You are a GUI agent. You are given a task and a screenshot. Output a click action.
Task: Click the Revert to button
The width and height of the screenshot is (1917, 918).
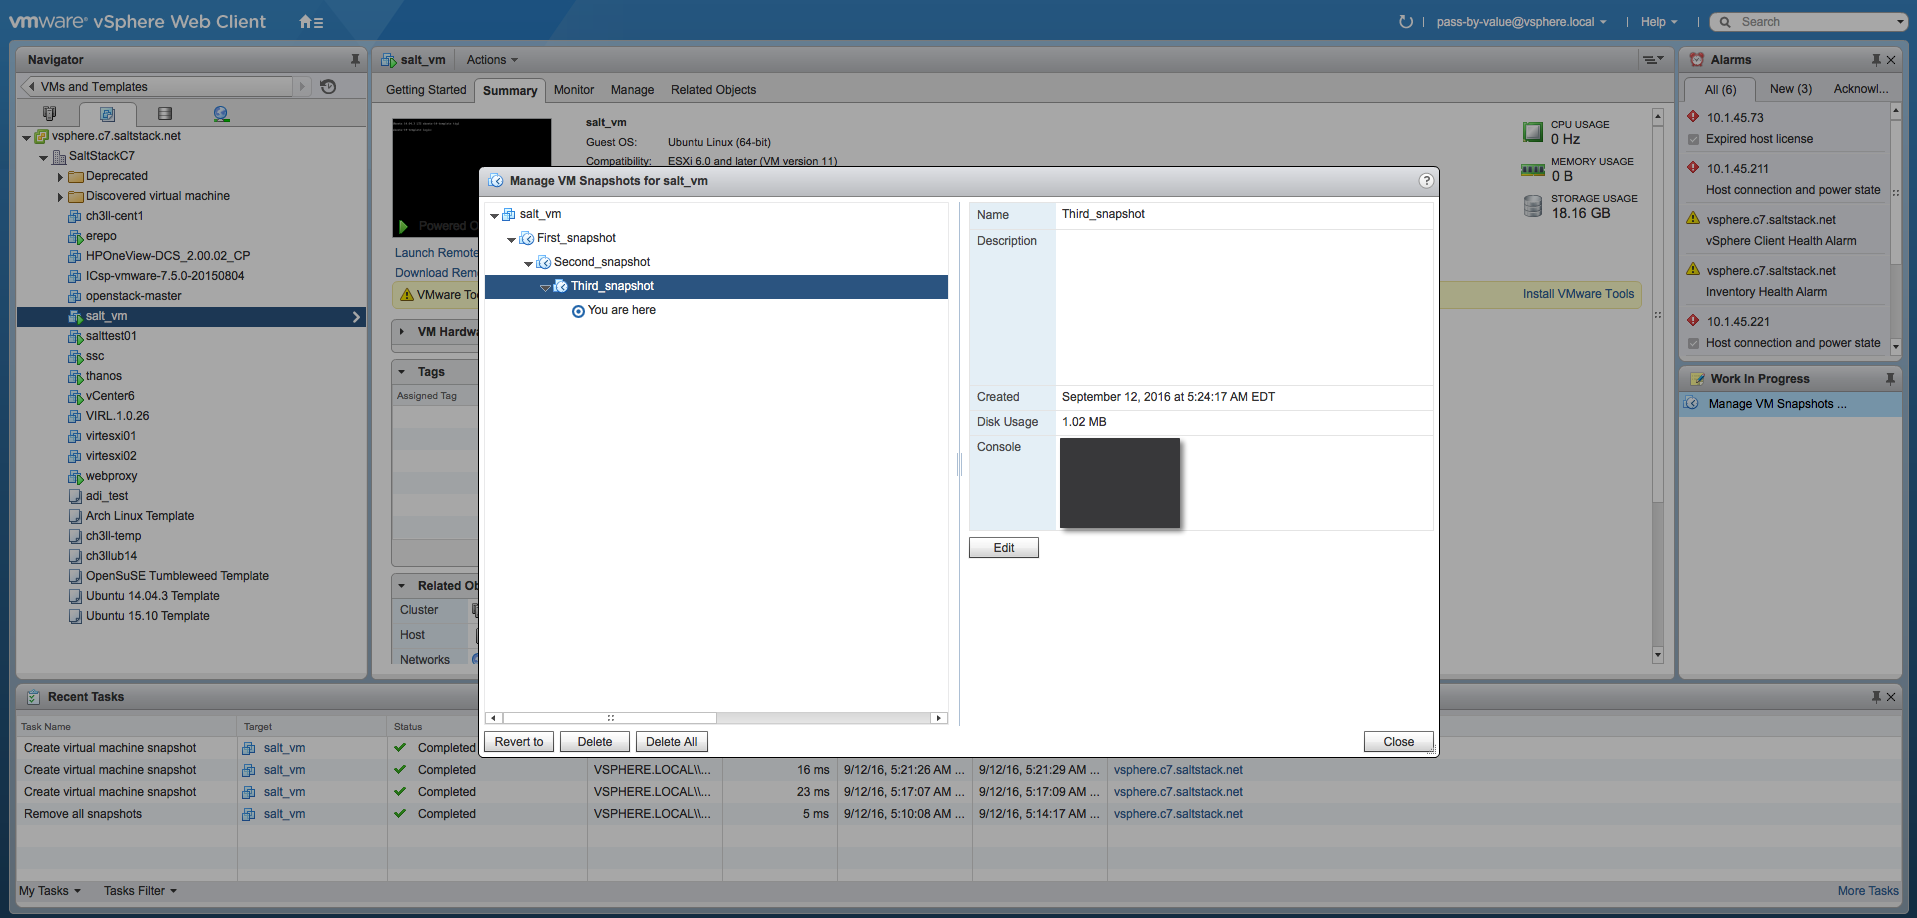point(519,742)
